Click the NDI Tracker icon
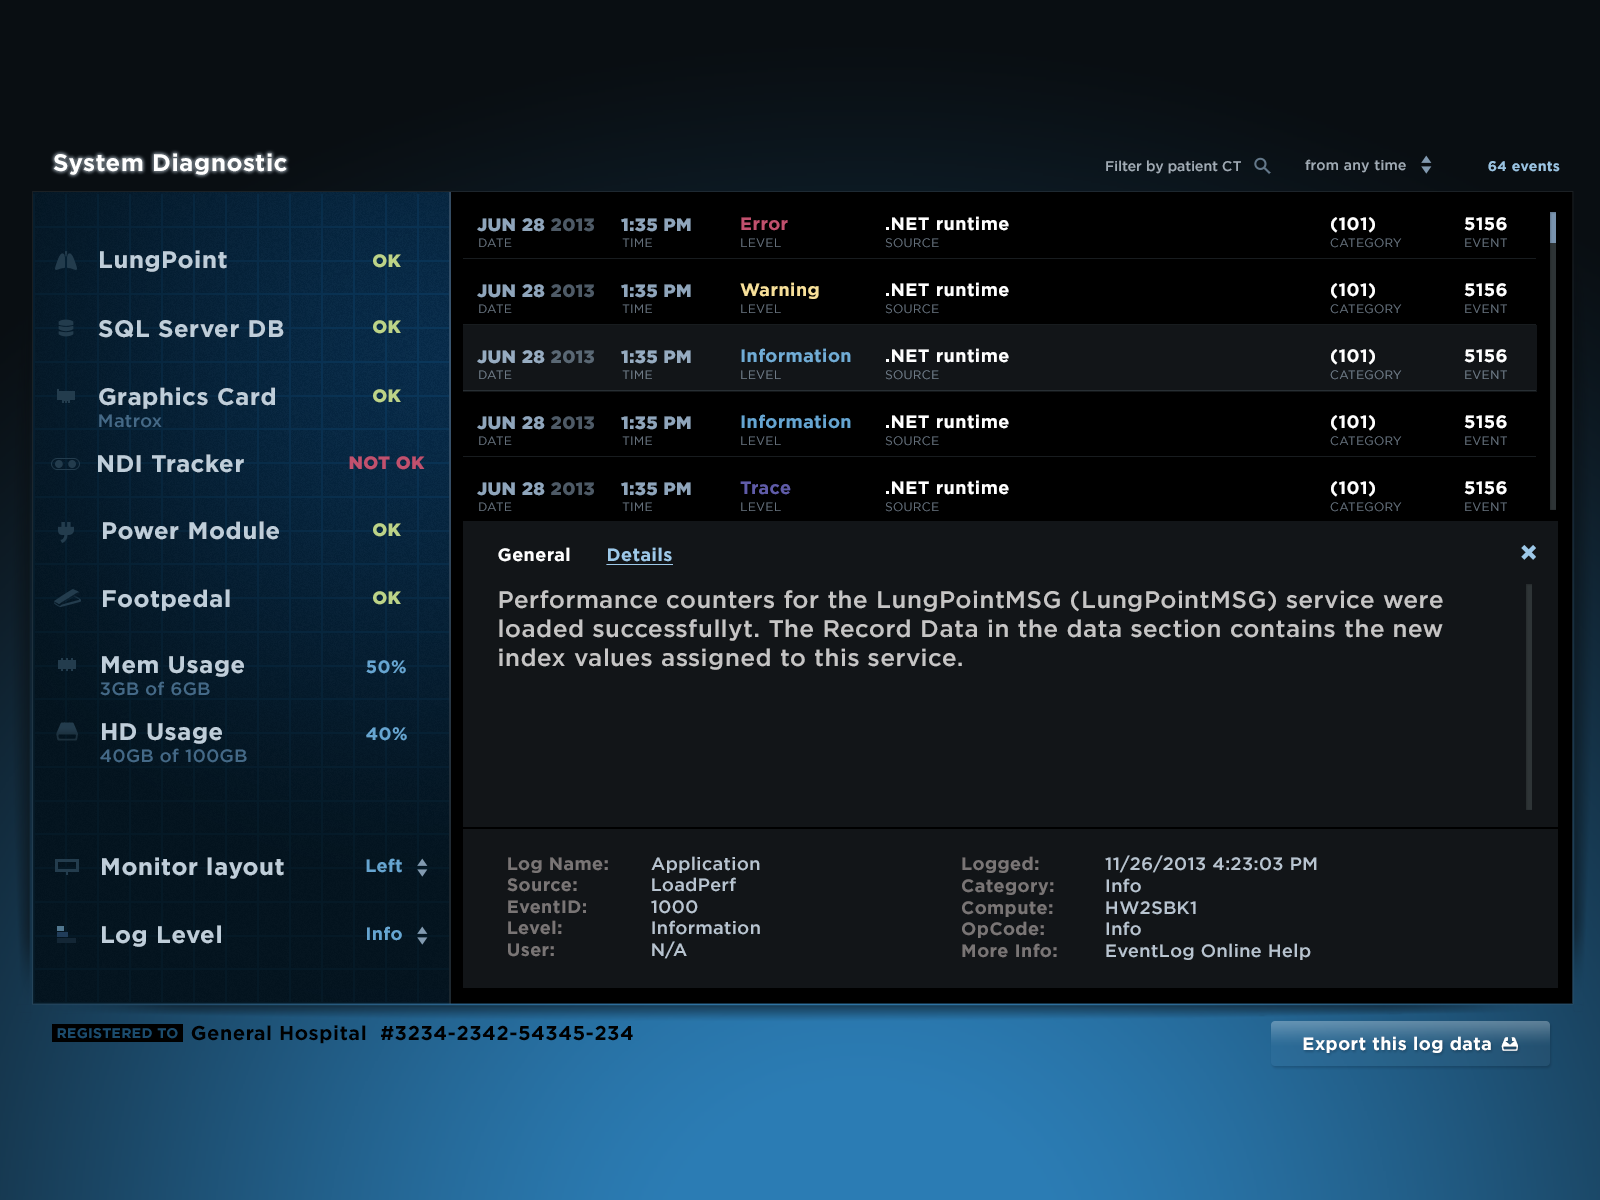The width and height of the screenshot is (1600, 1200). point(64,463)
